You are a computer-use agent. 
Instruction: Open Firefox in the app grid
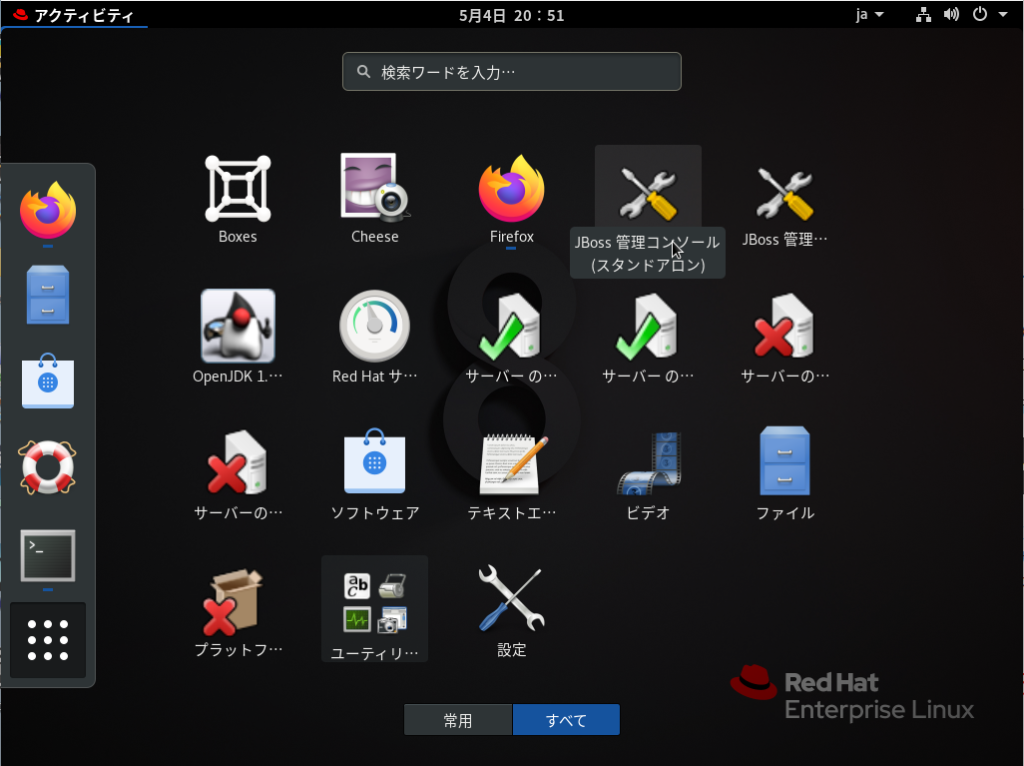pyautogui.click(x=511, y=199)
